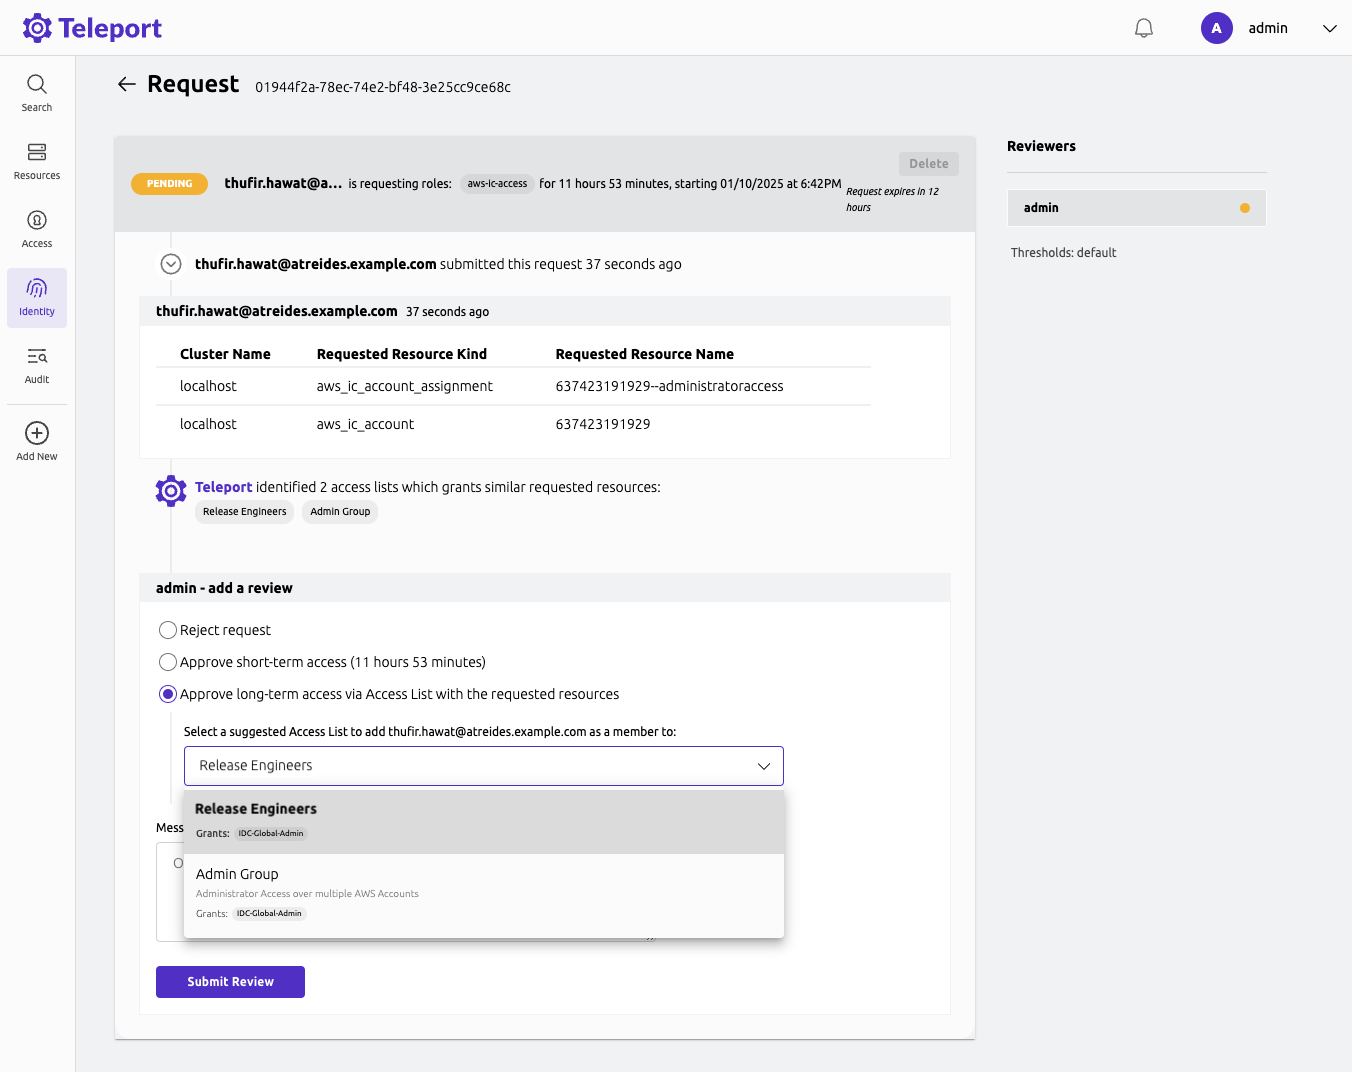Choose Approve short-term access

click(167, 662)
